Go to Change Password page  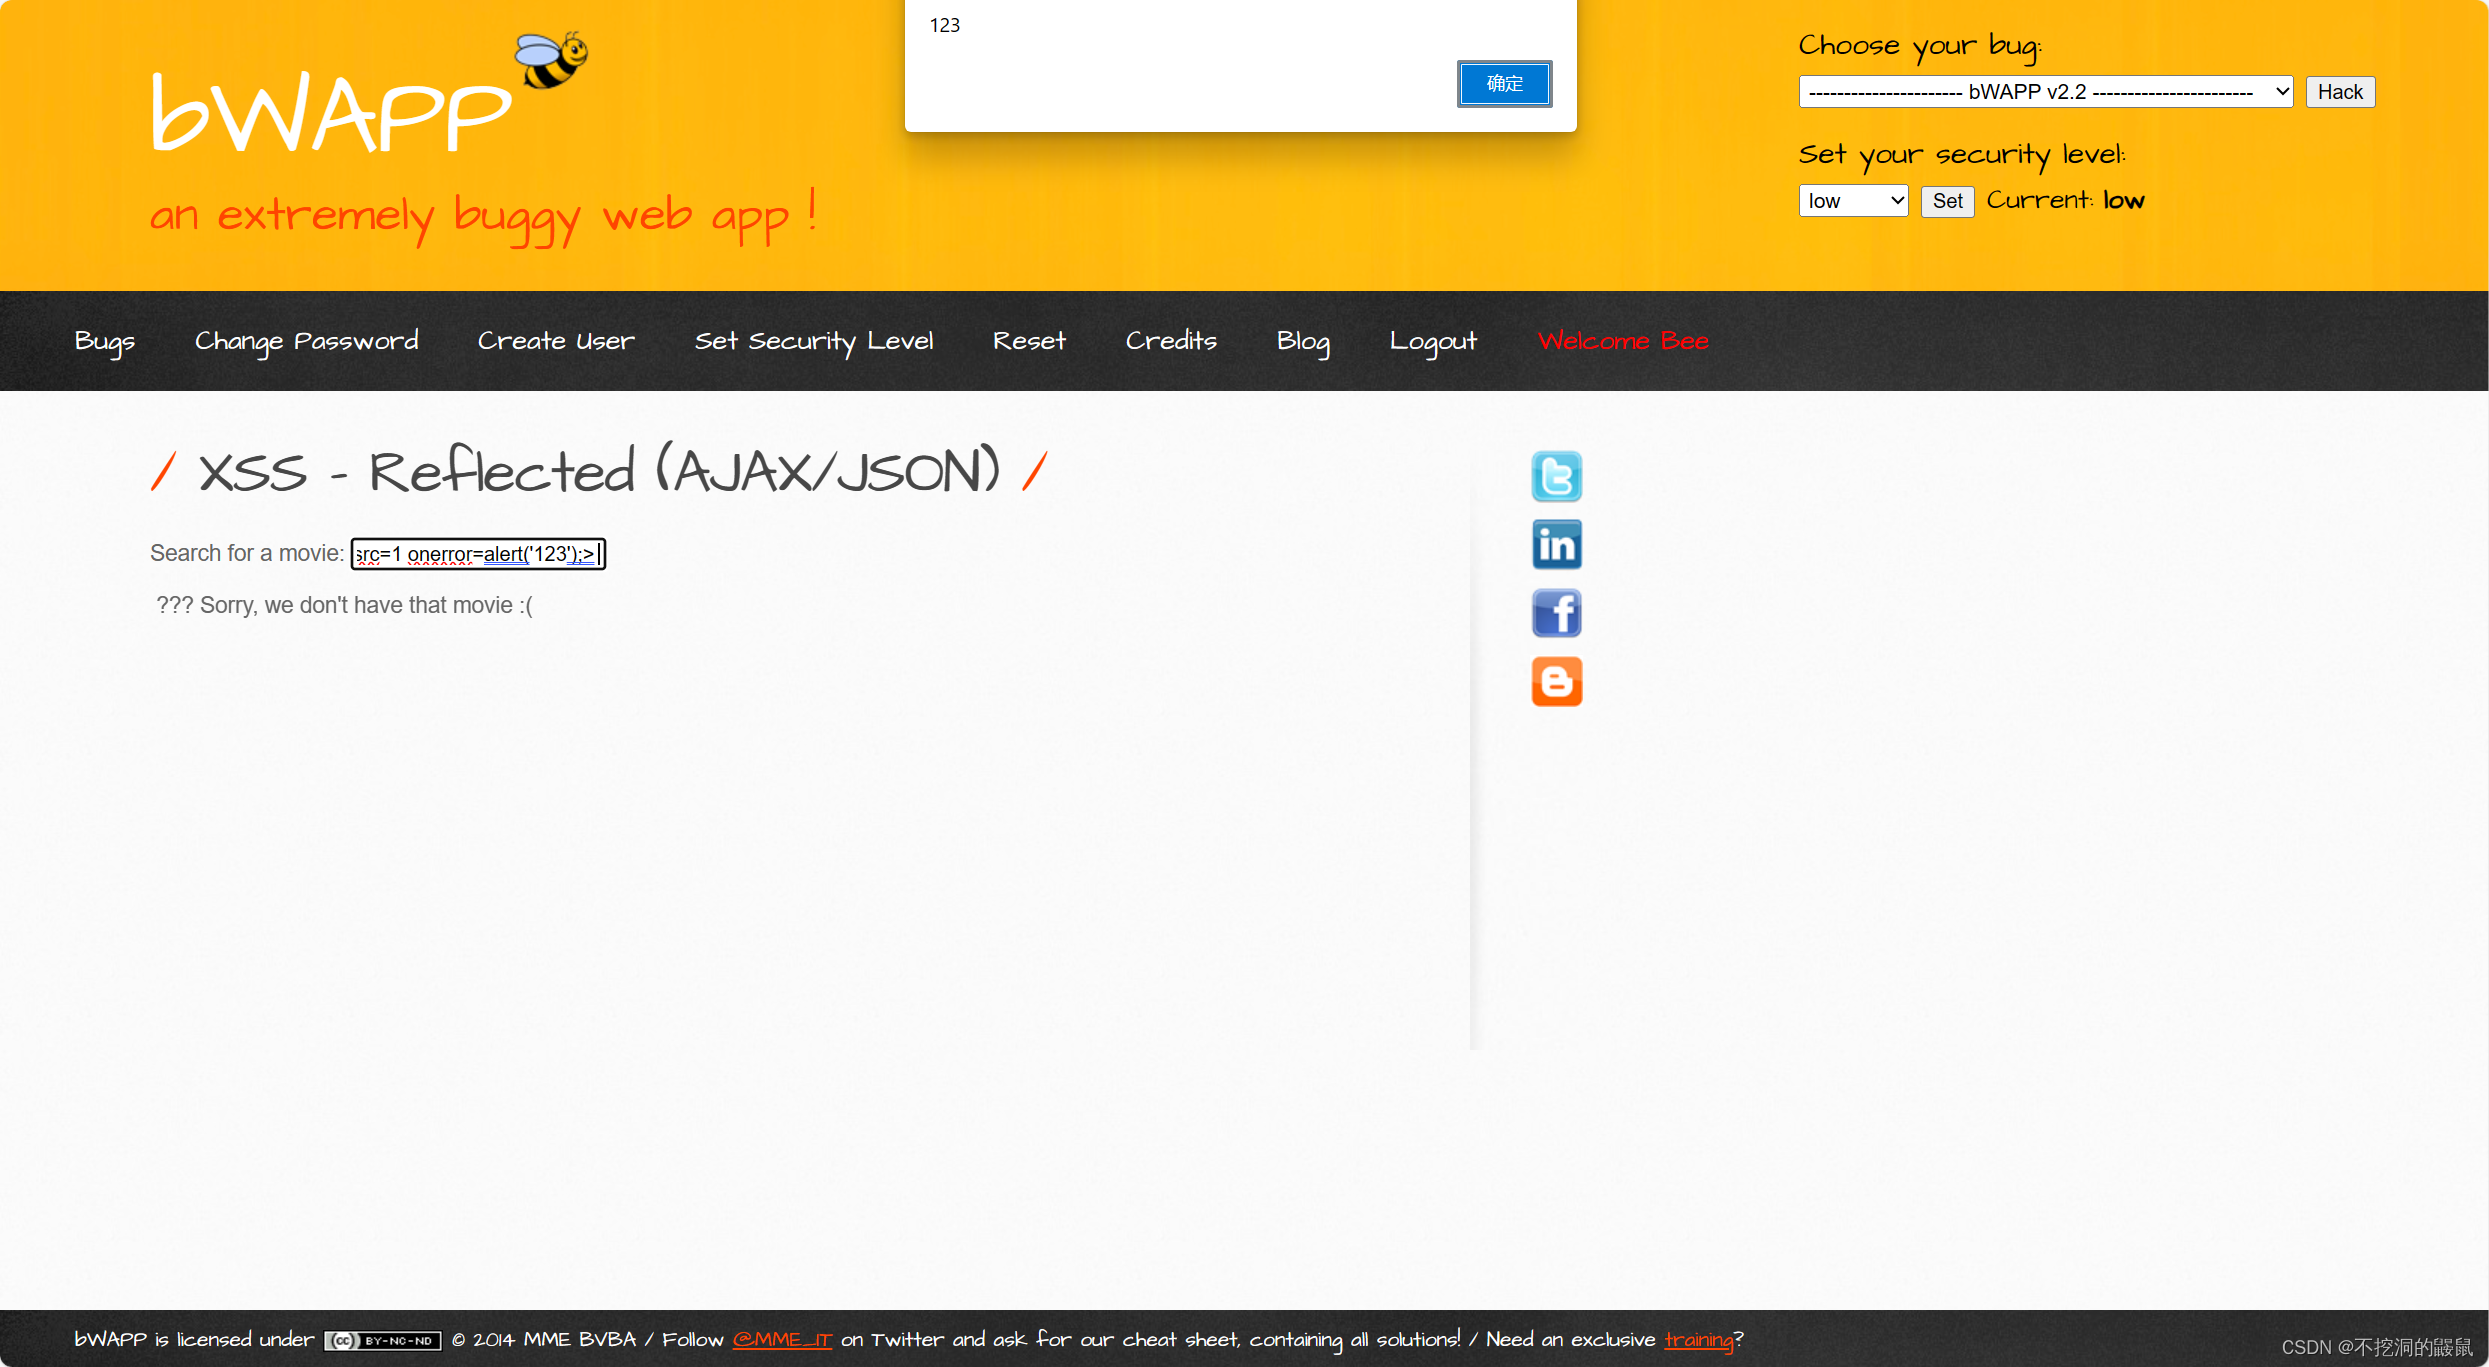click(306, 341)
